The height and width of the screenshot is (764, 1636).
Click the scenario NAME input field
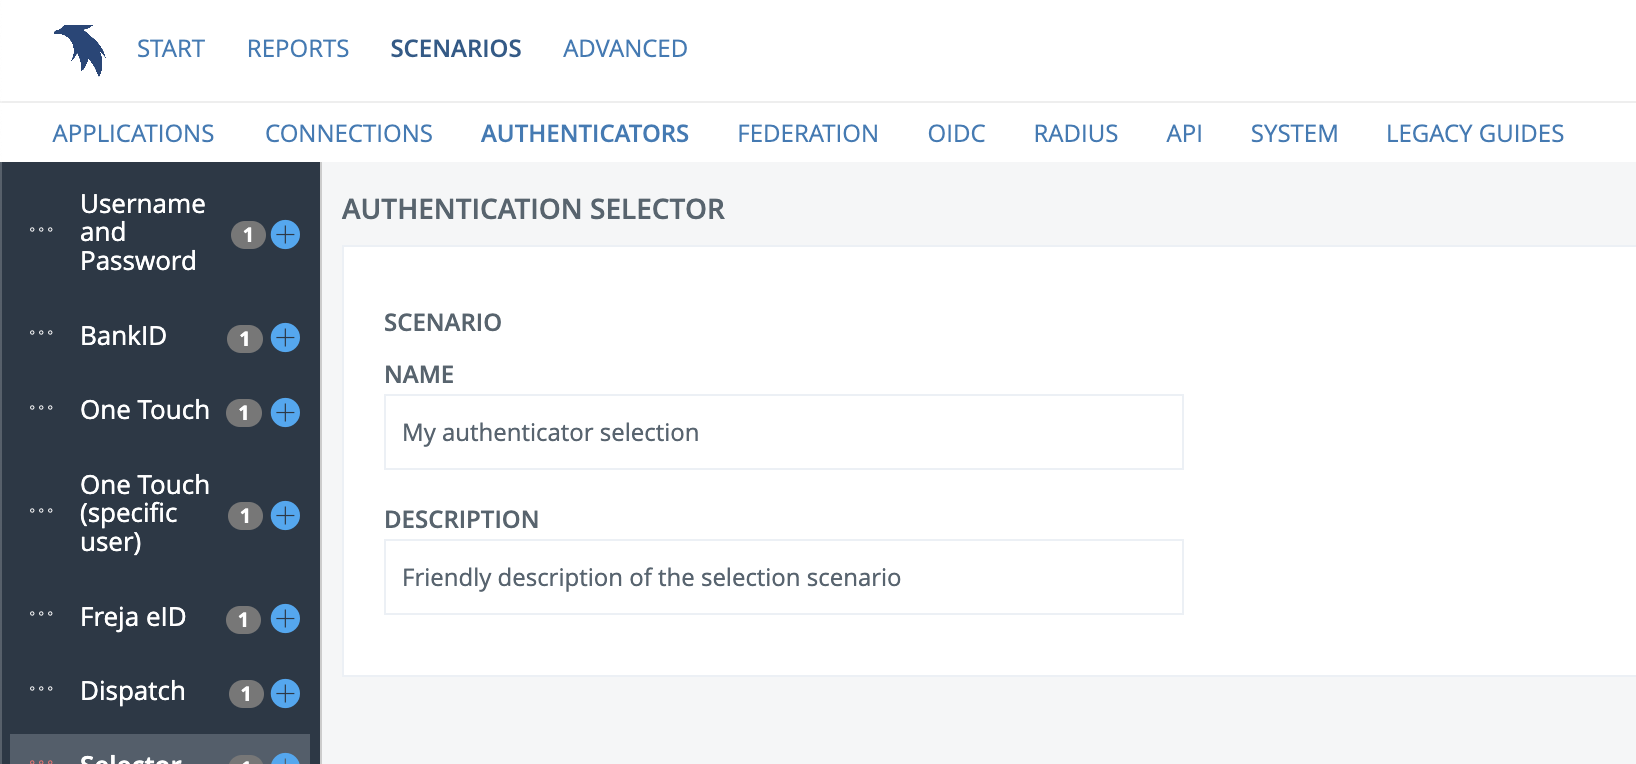[x=784, y=432]
